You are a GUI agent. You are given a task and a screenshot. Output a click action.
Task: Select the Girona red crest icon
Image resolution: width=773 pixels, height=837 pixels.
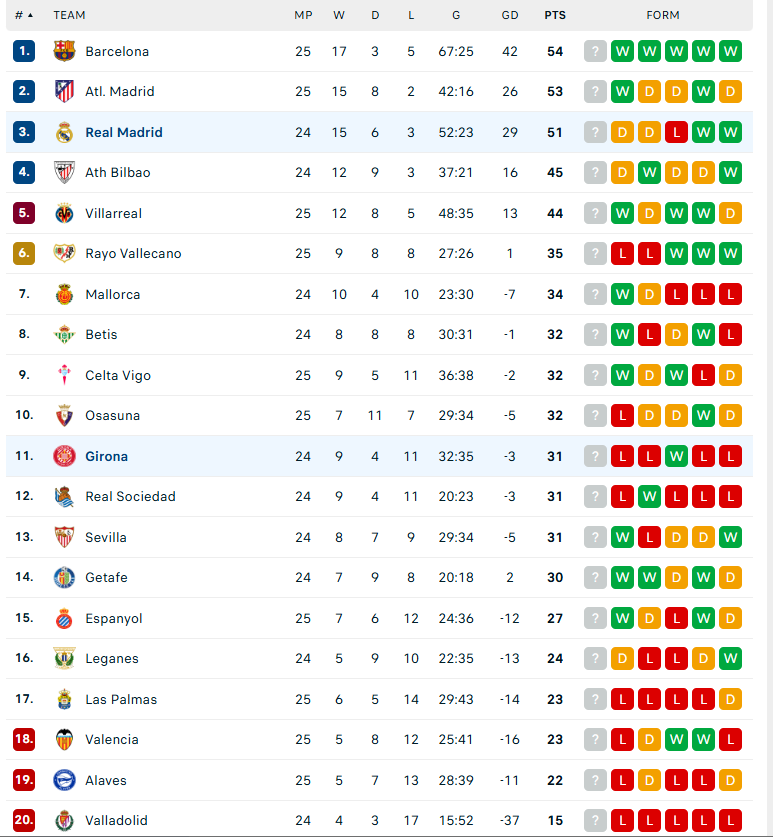[64, 456]
